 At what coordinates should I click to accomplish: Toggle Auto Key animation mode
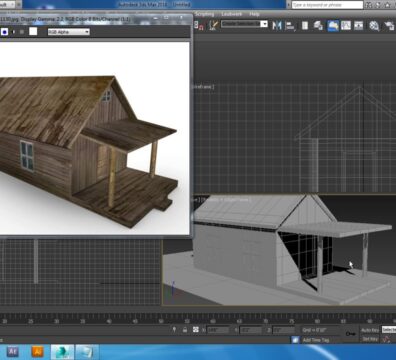click(x=370, y=330)
